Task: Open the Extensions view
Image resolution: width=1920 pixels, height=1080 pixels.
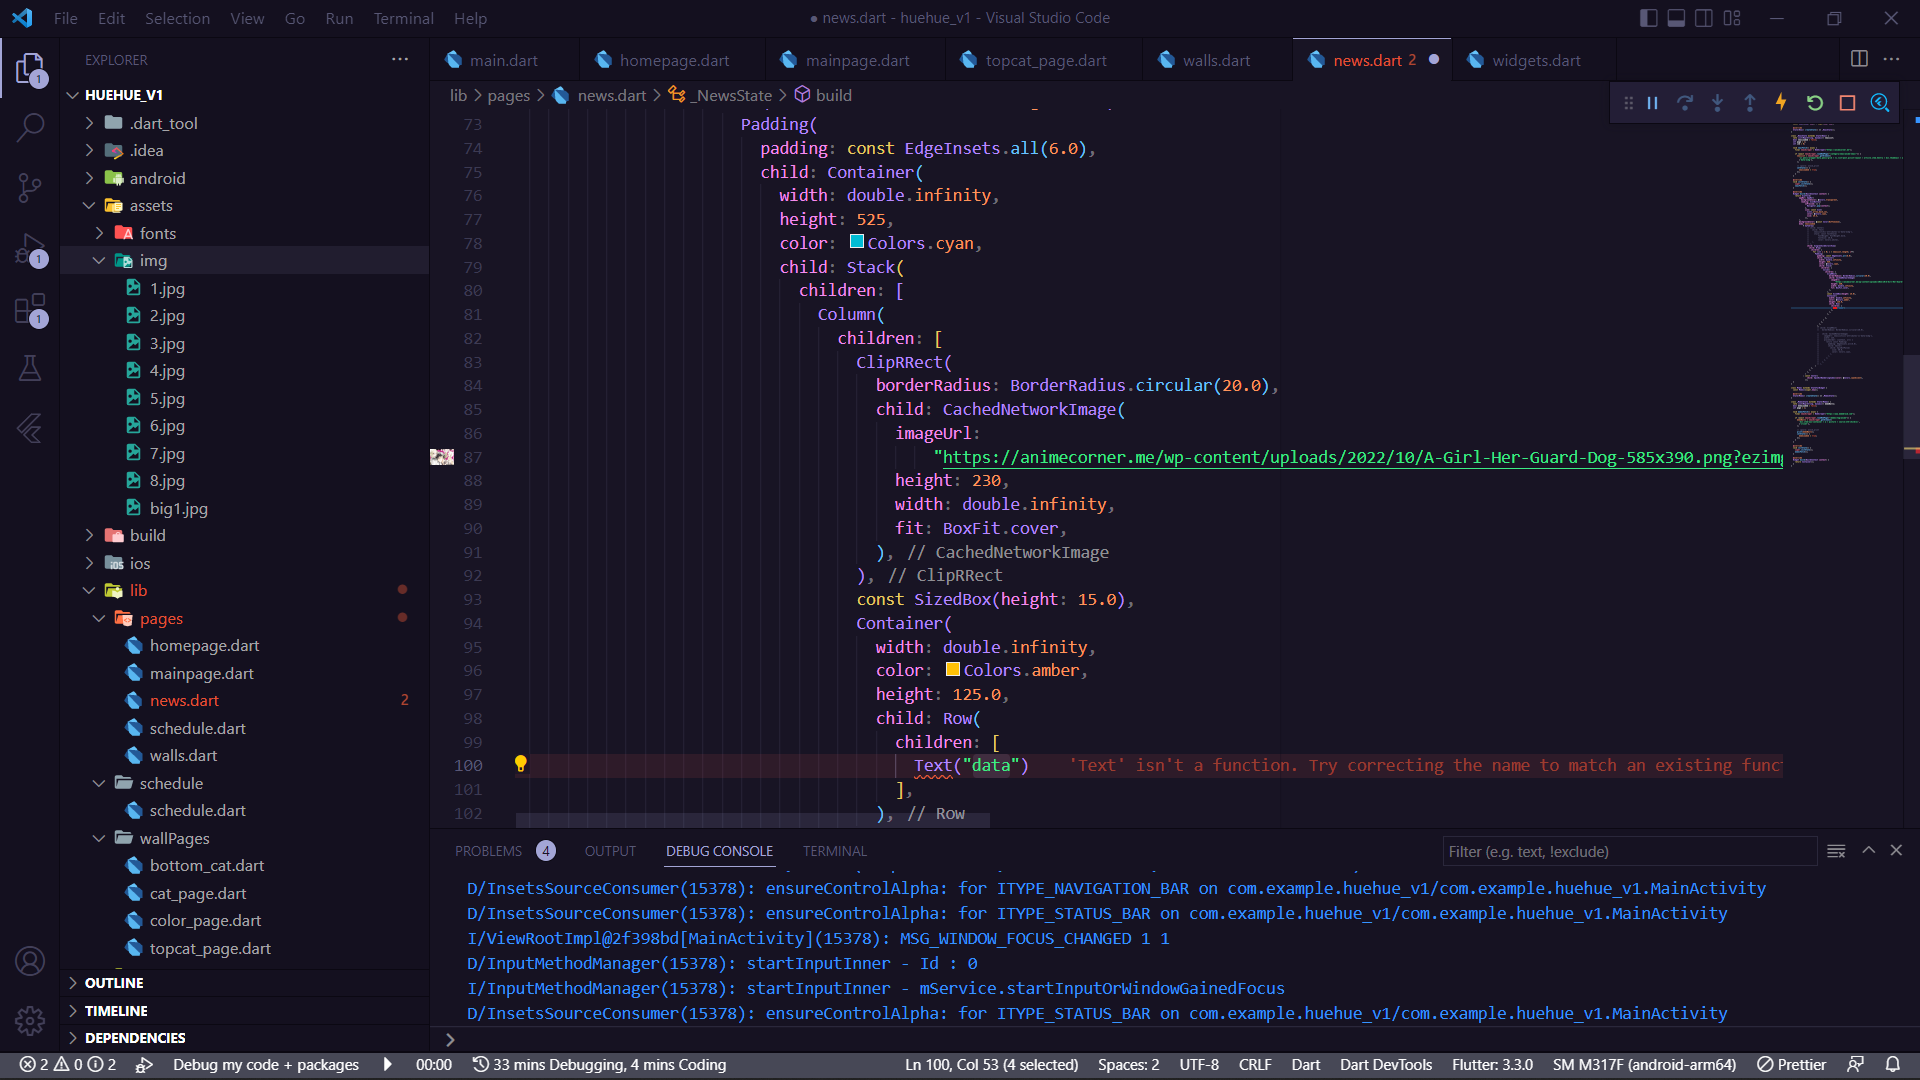Action: (30, 309)
